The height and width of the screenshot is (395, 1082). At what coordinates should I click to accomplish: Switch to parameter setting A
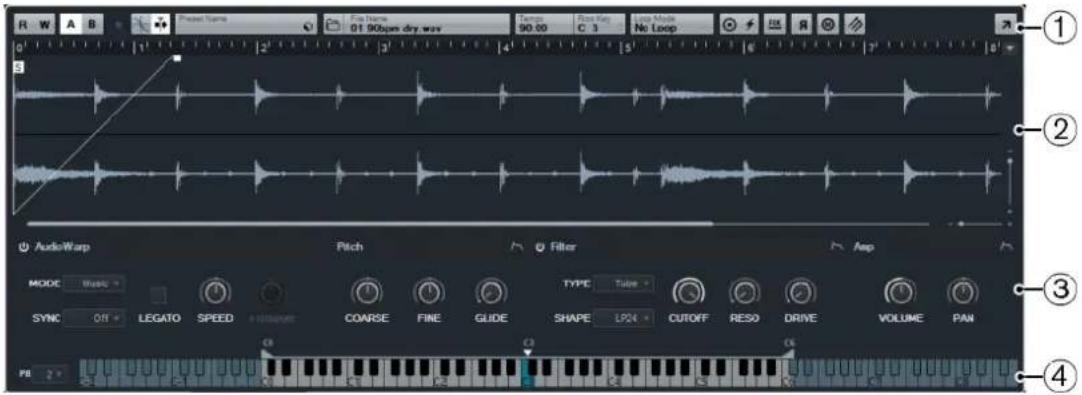tap(70, 25)
